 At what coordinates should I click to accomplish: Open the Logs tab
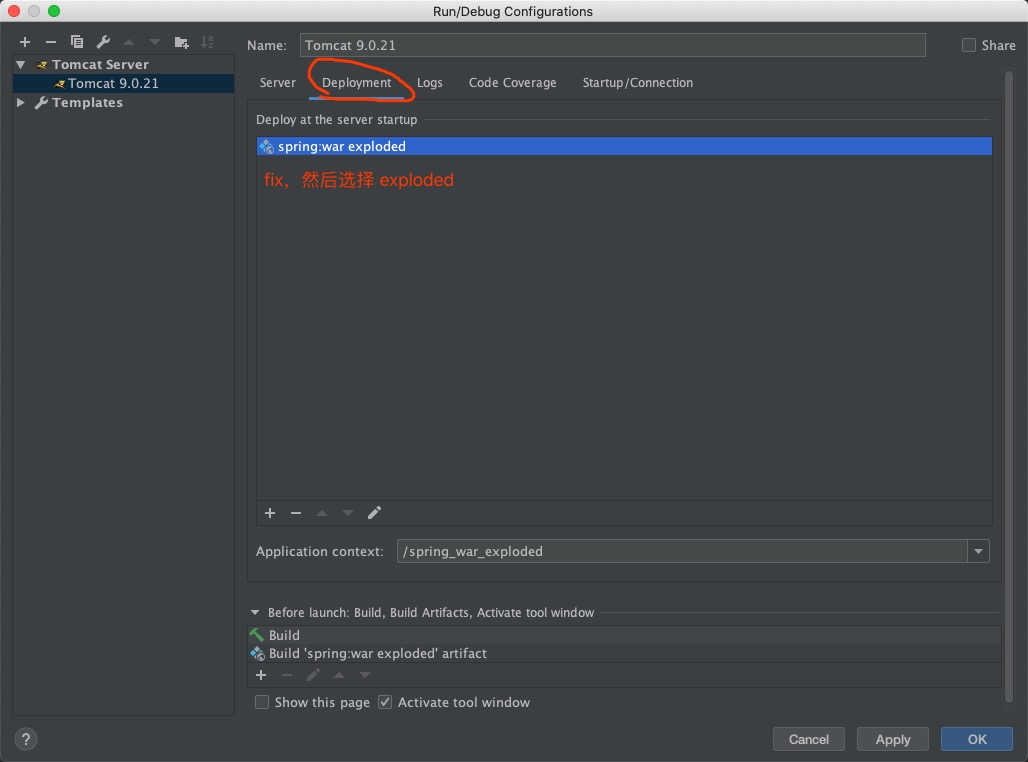(429, 83)
